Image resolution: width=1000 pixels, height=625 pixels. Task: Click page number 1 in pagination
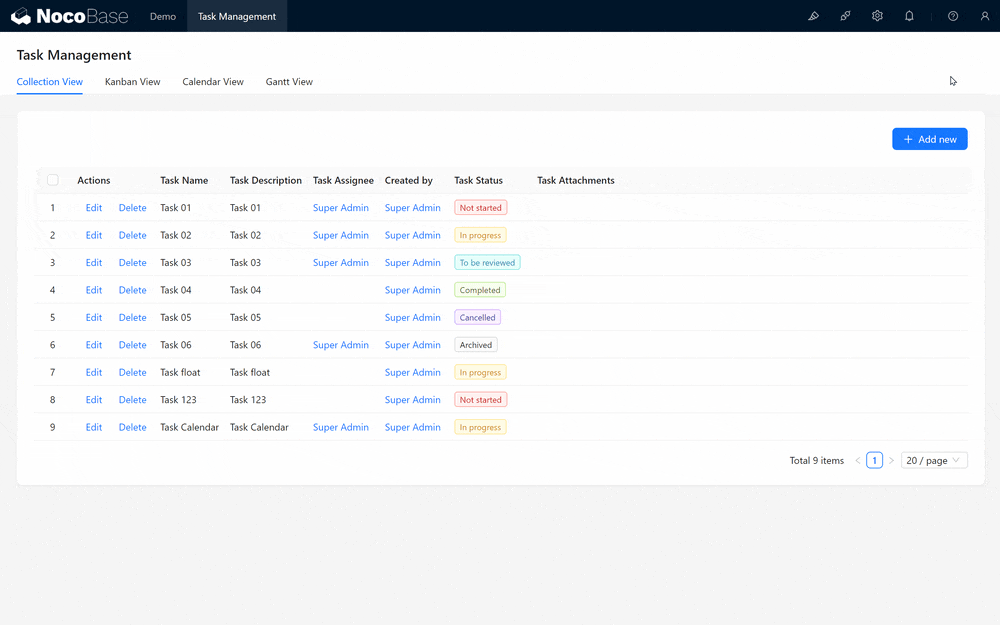coord(874,460)
